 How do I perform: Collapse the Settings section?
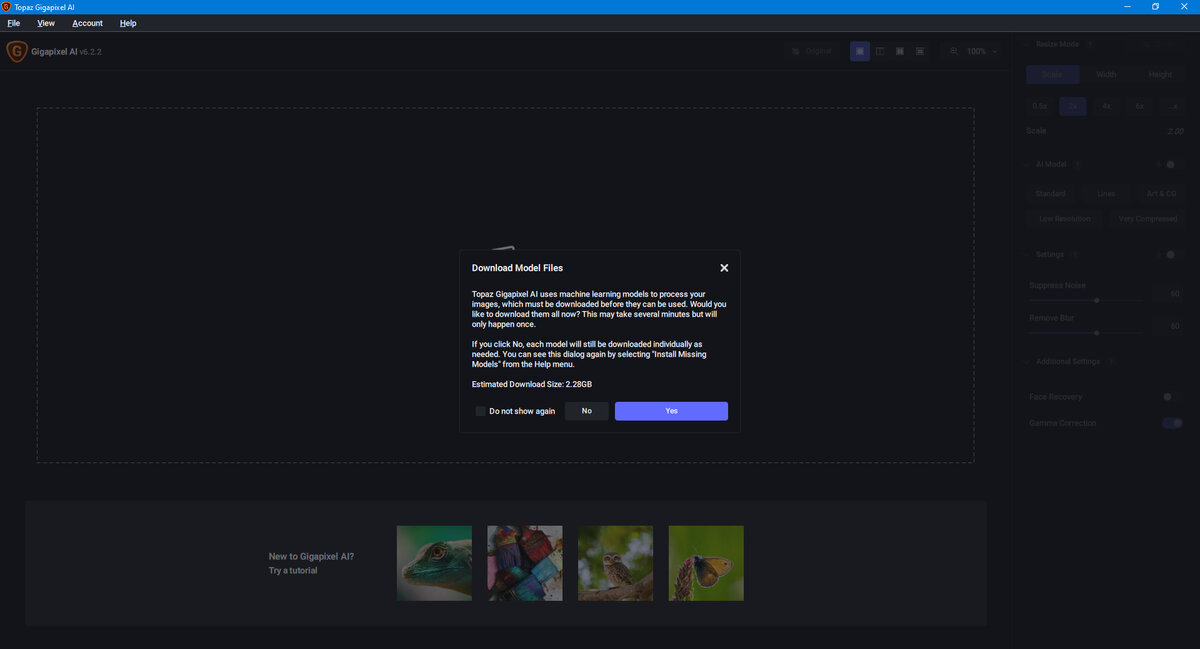click(x=1028, y=254)
